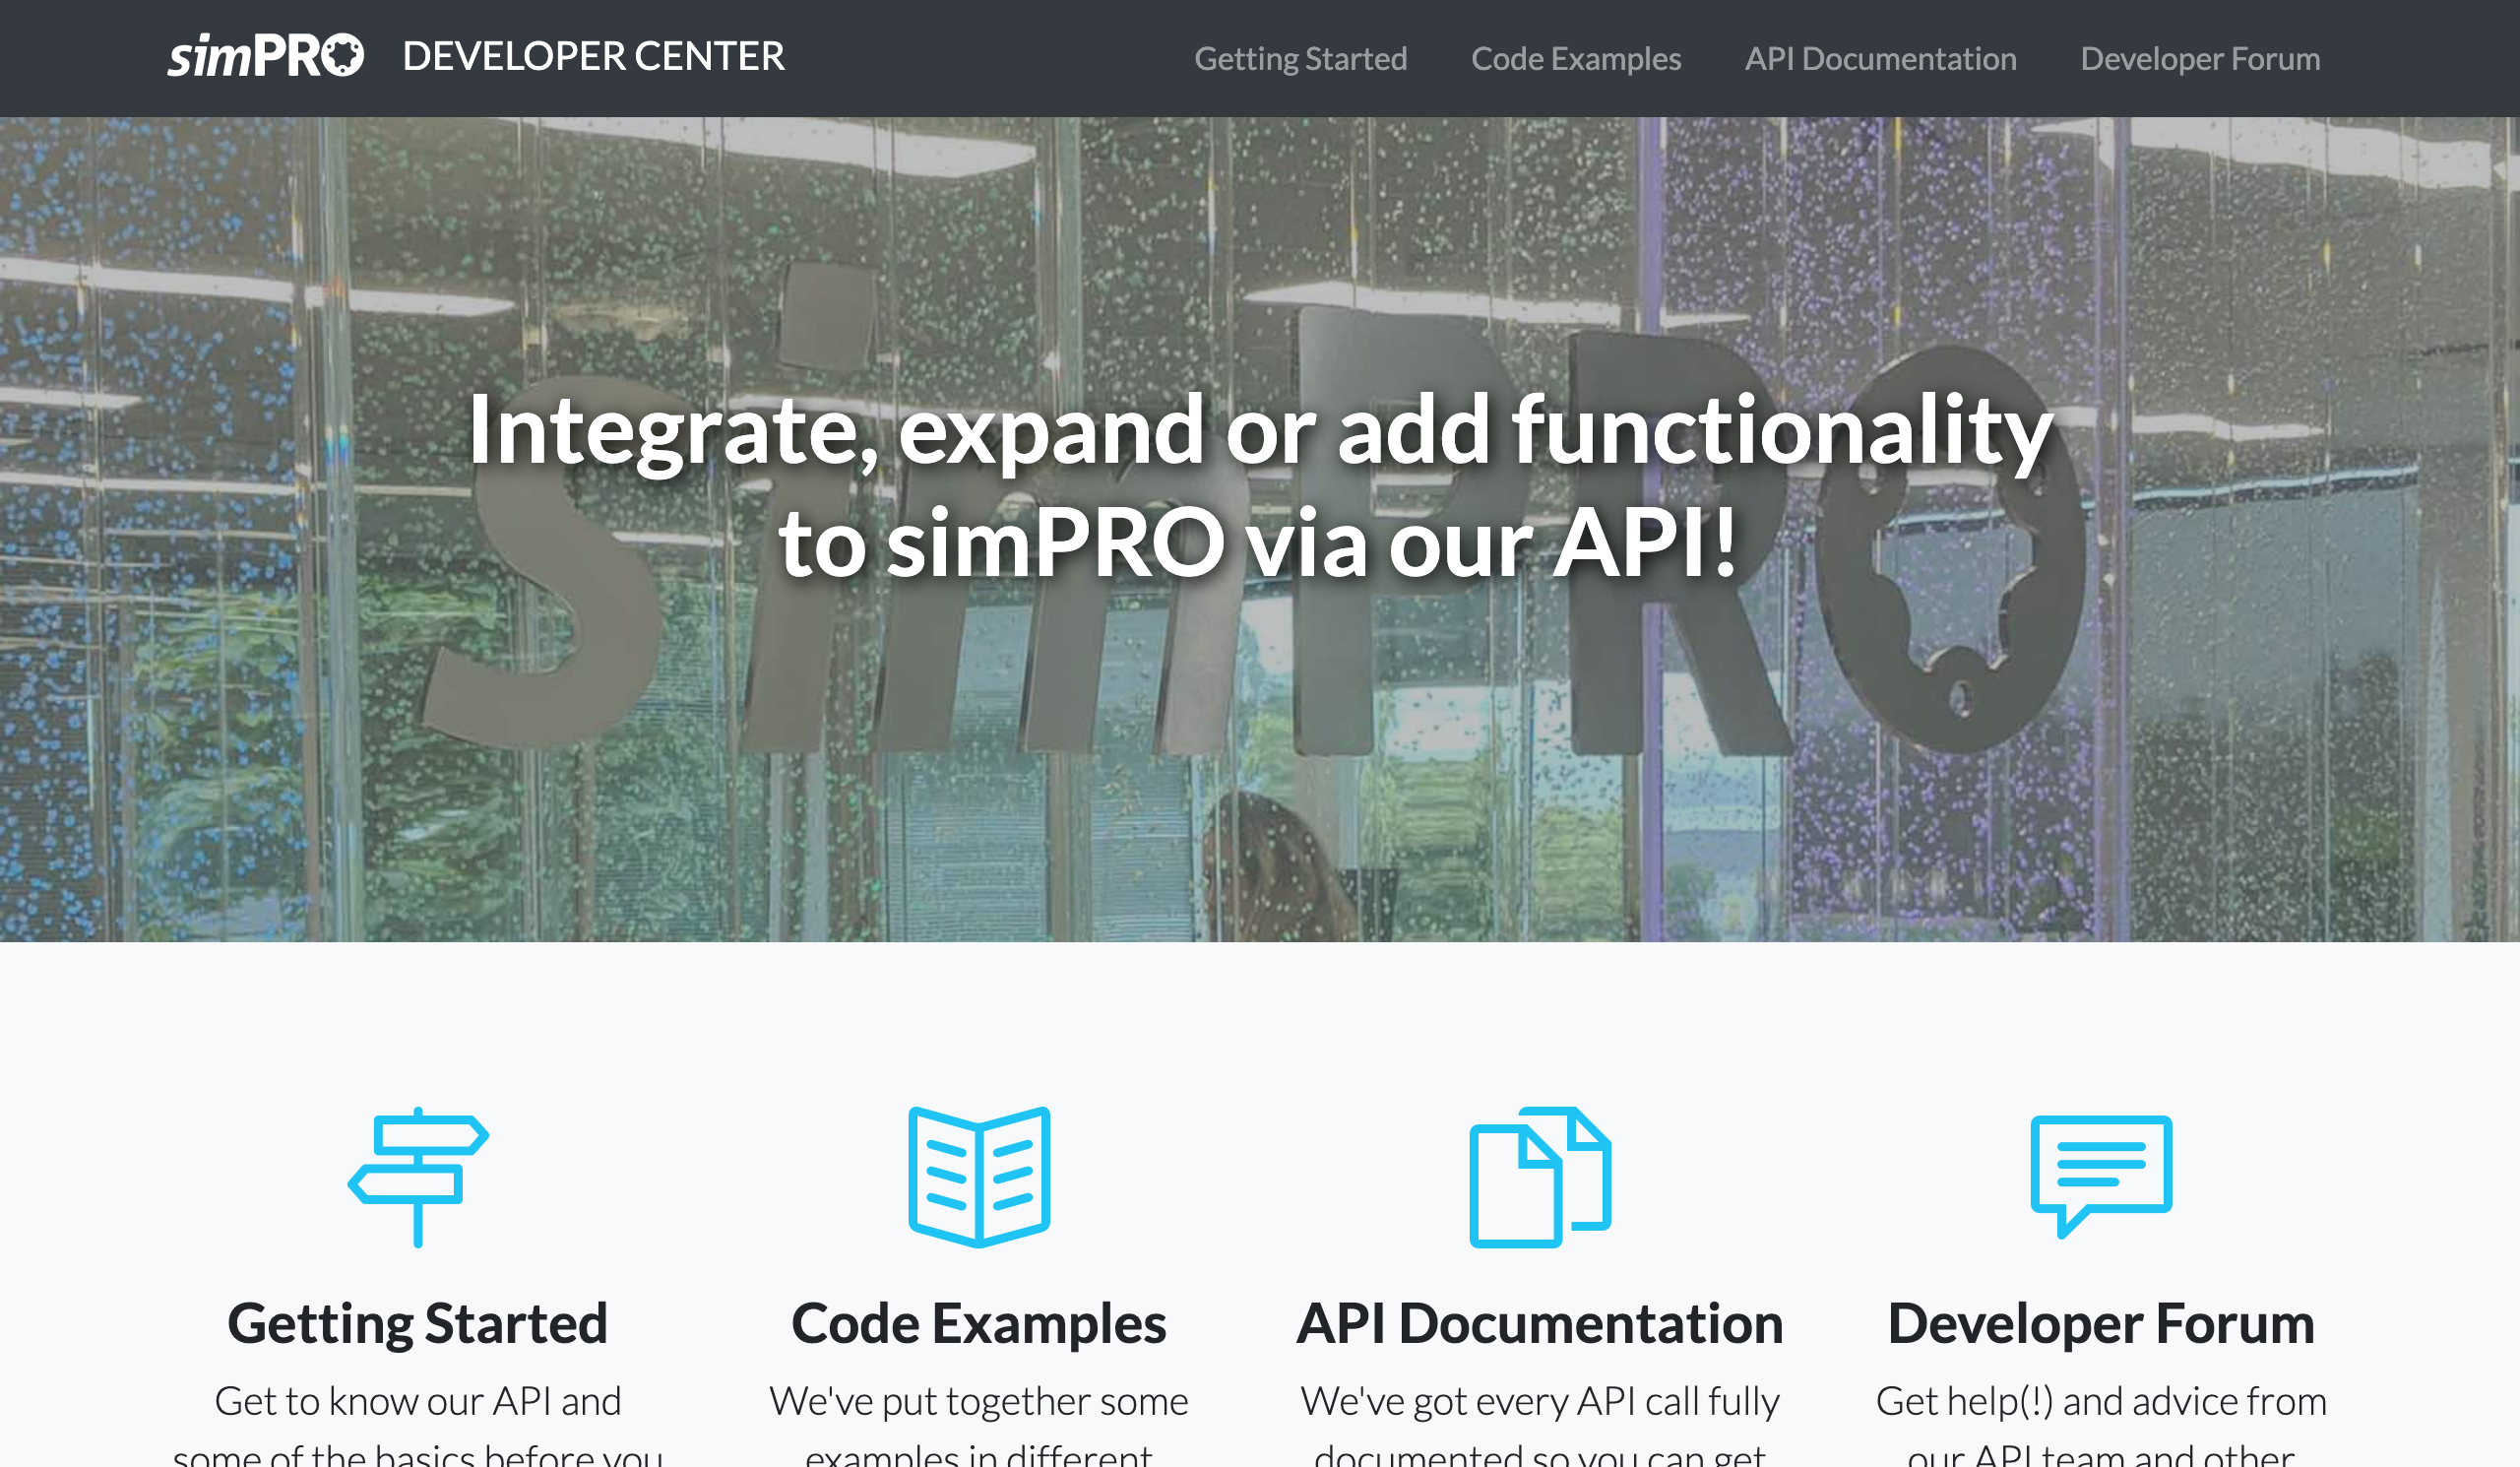Select the API Documentation card heading
The width and height of the screenshot is (2520, 1467).
(1540, 1324)
